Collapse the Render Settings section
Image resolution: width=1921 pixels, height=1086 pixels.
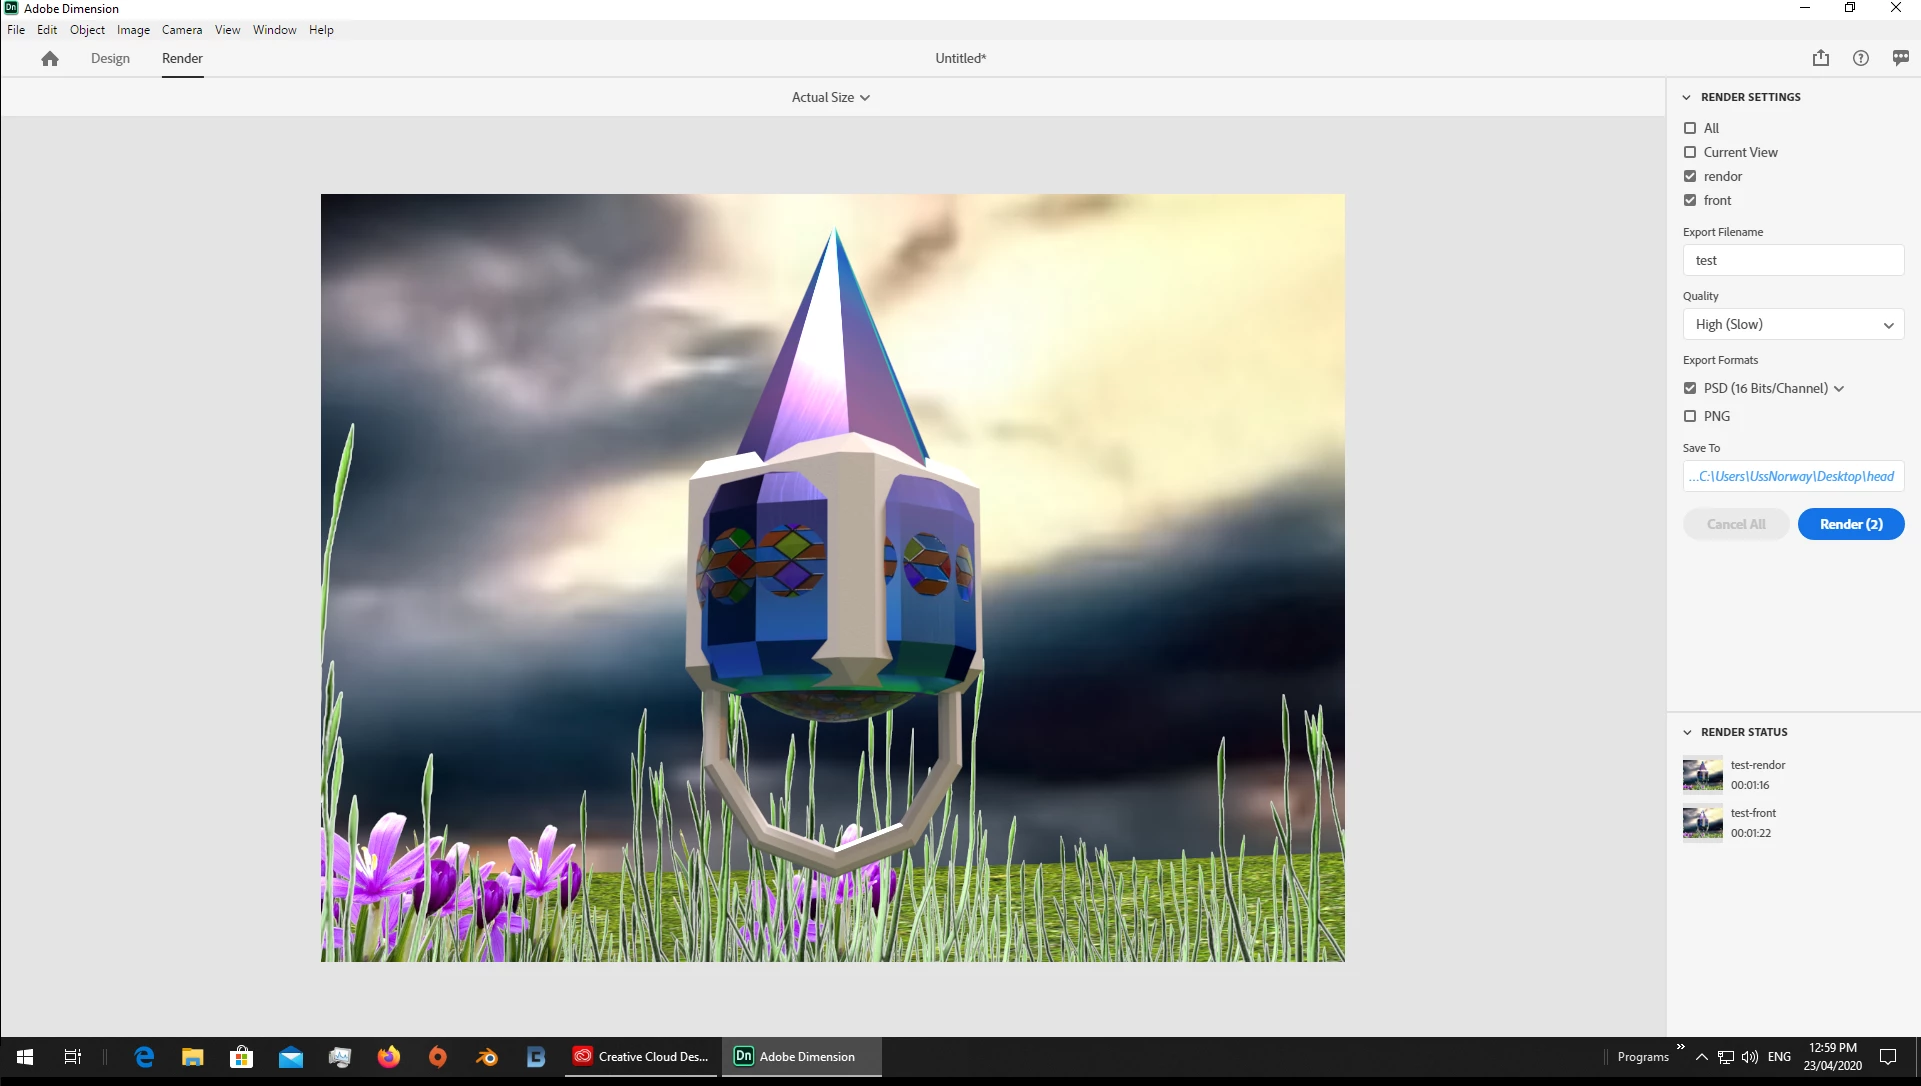pyautogui.click(x=1687, y=97)
